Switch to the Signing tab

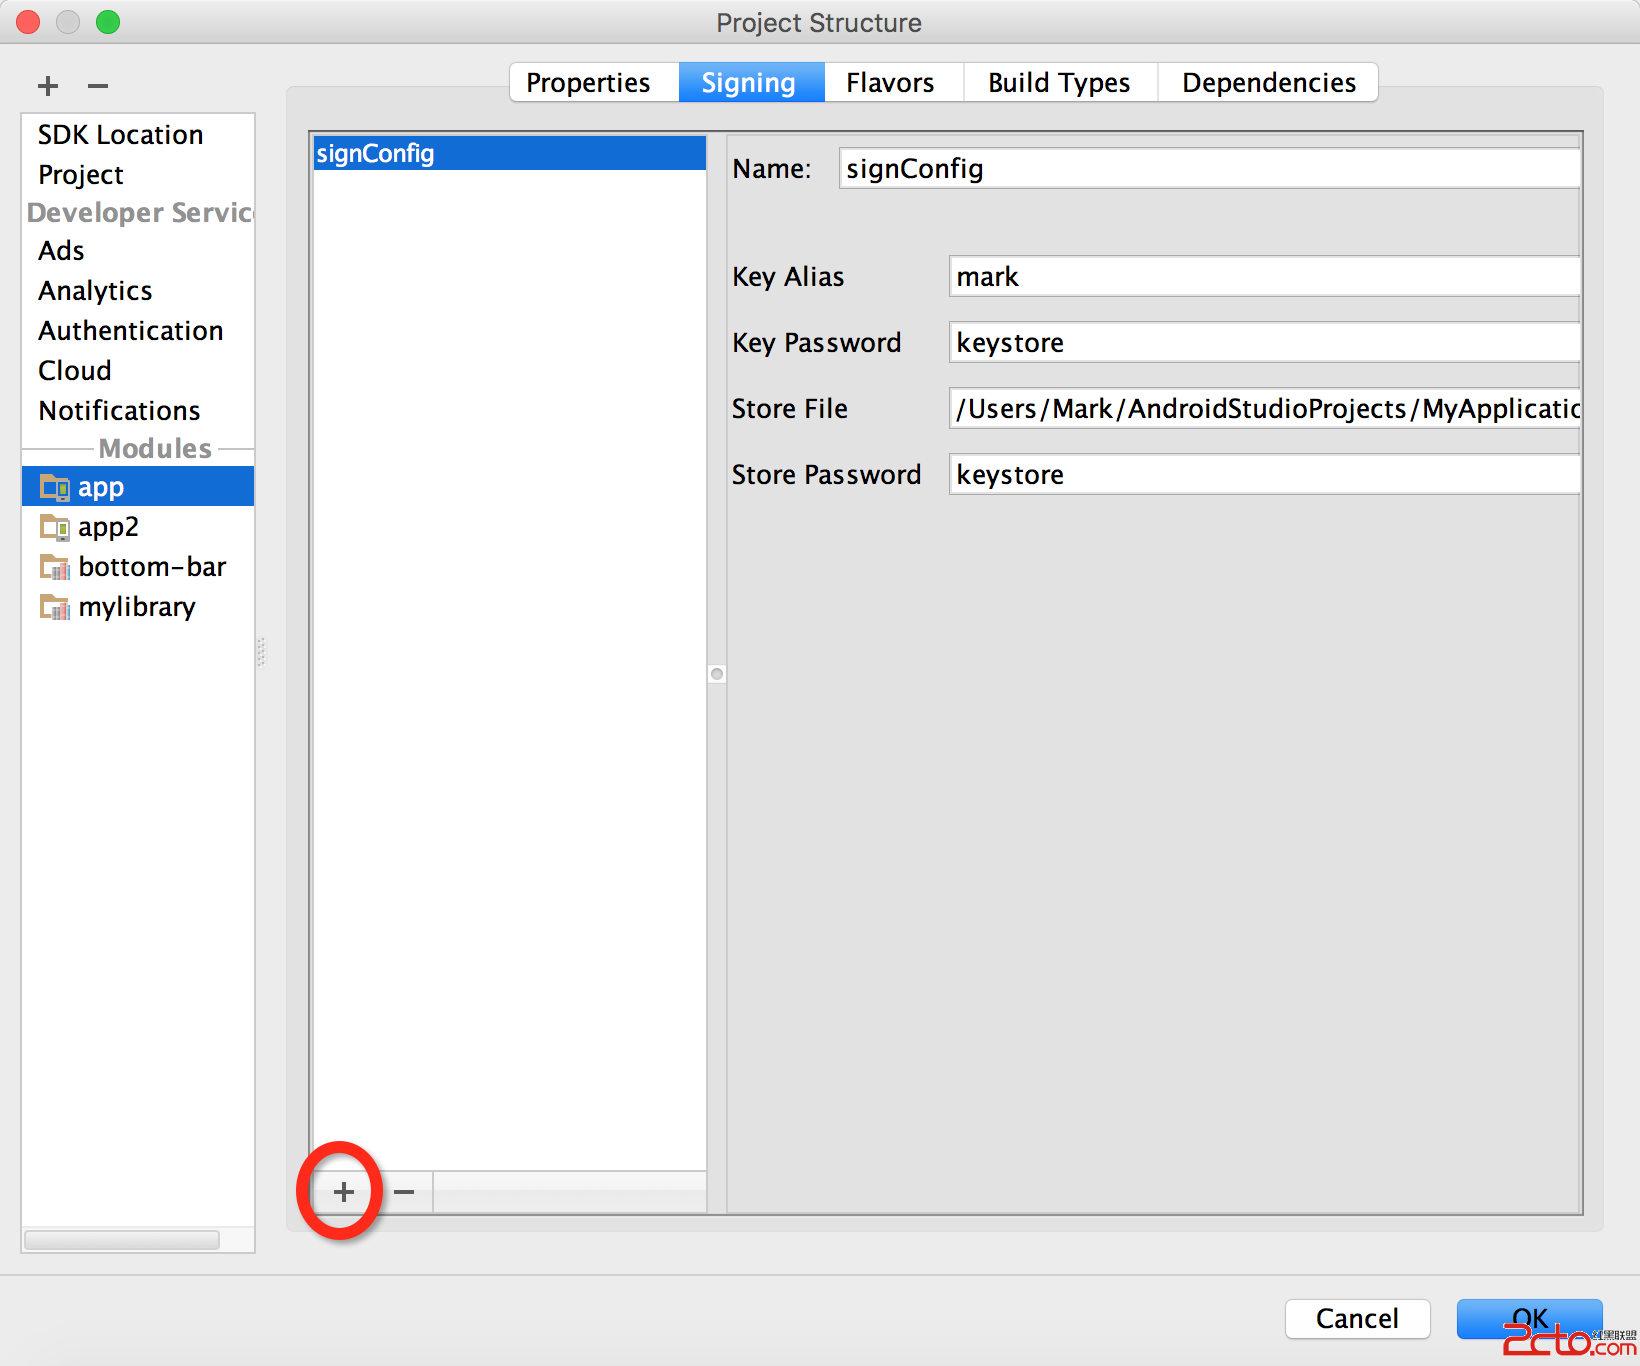pos(751,82)
